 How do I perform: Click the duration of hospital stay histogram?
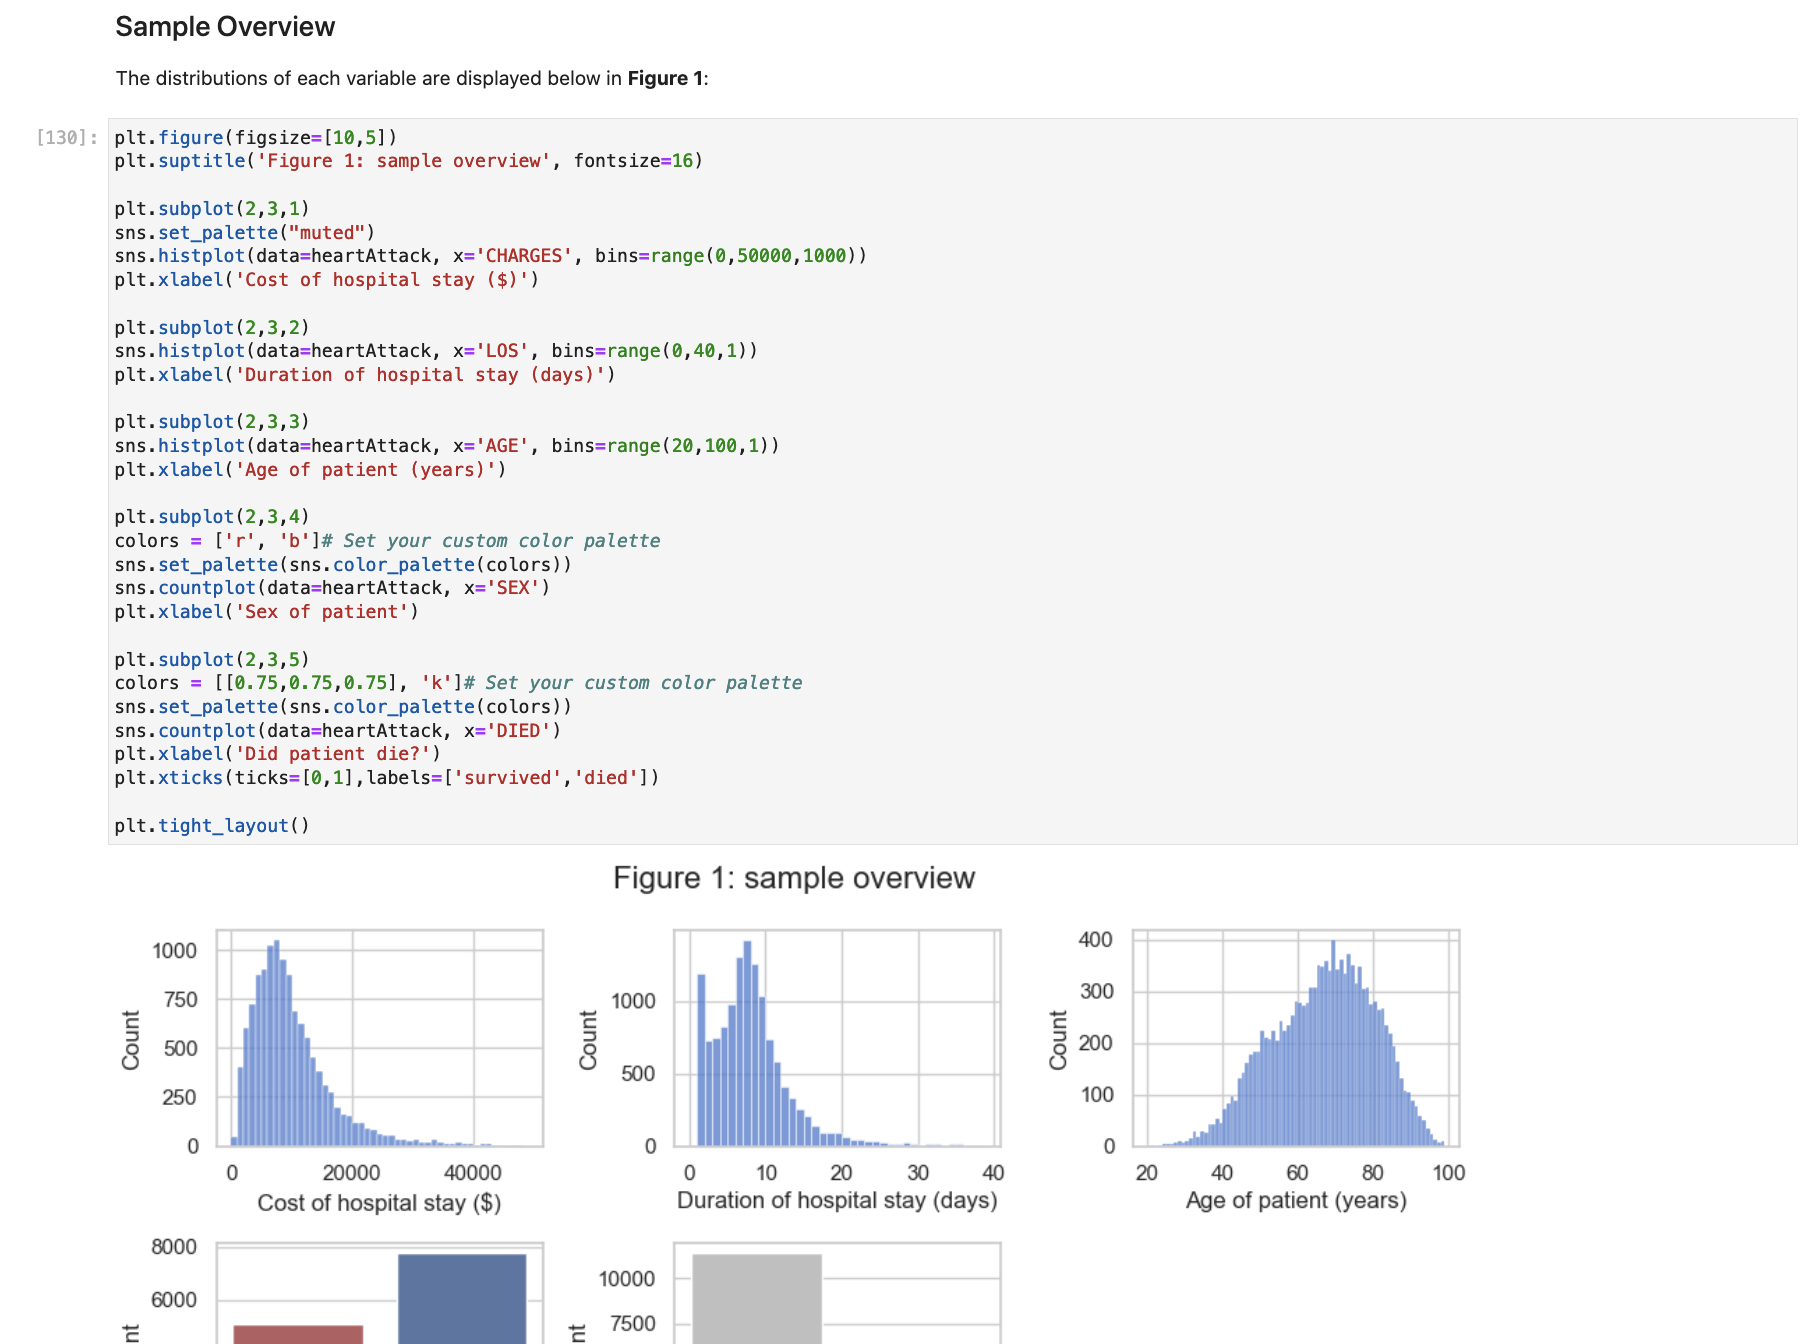coord(837,1038)
